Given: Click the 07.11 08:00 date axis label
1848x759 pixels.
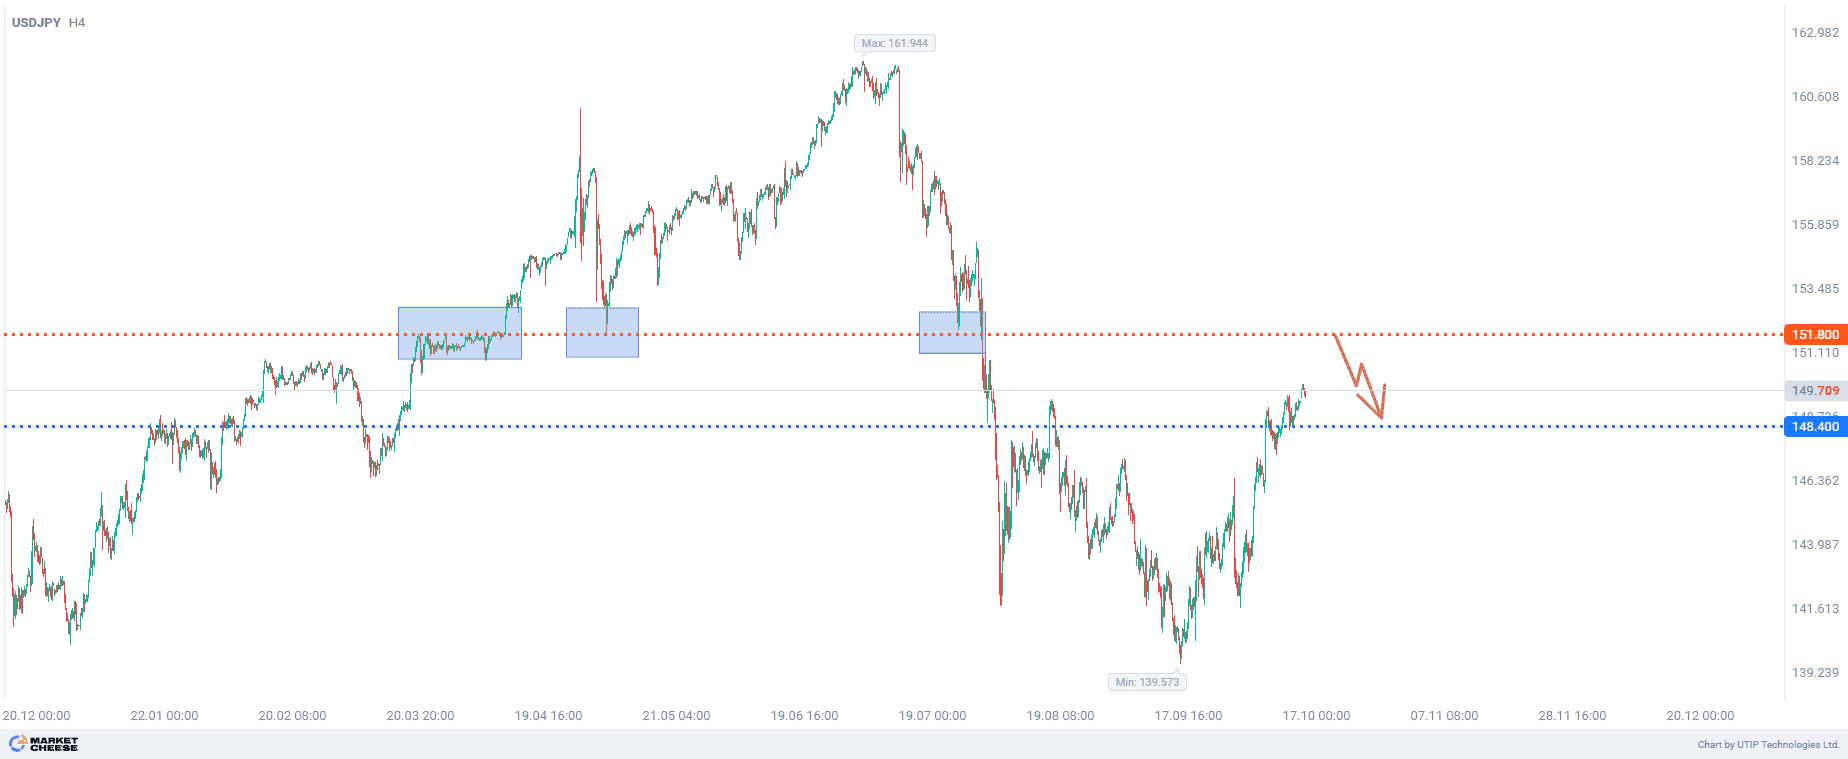Looking at the screenshot, I should [x=1444, y=716].
